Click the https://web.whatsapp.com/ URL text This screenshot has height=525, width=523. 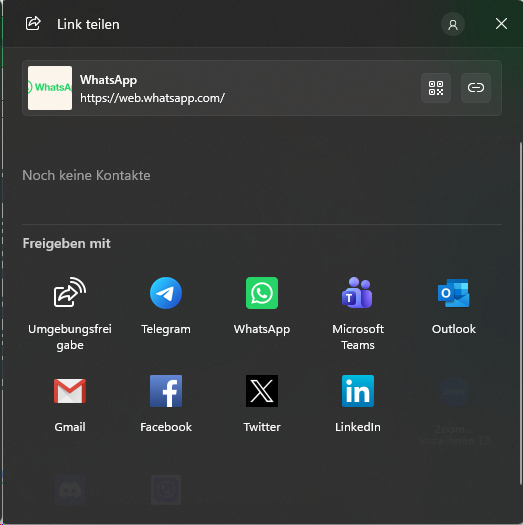[x=152, y=98]
